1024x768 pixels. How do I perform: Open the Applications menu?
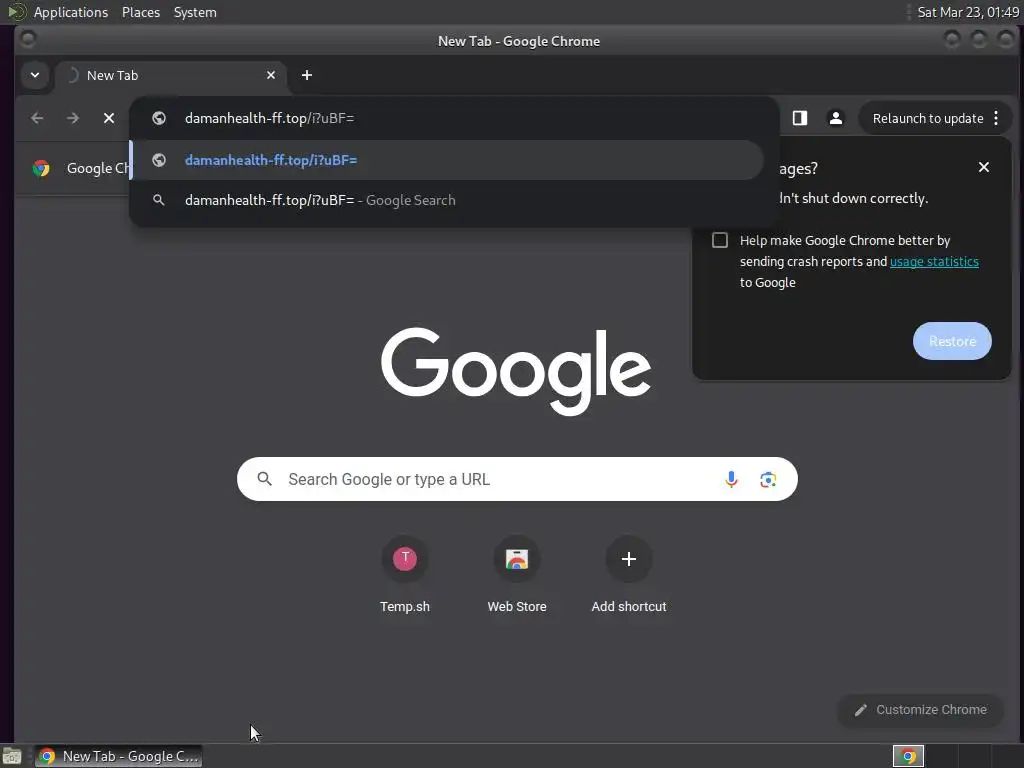(71, 12)
